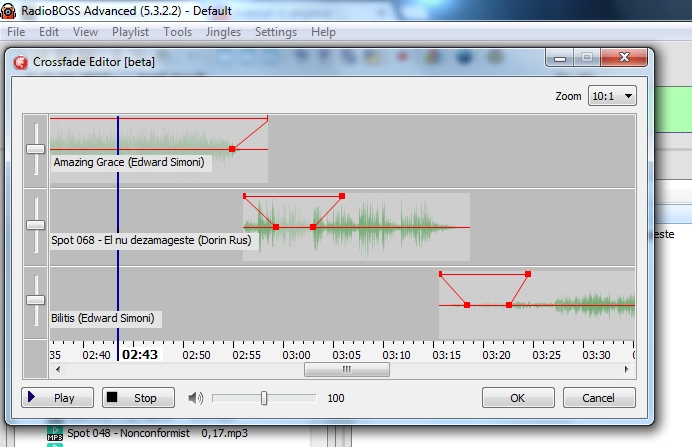This screenshot has height=447, width=692.
Task: Click the Cancel button
Action: pos(599,398)
